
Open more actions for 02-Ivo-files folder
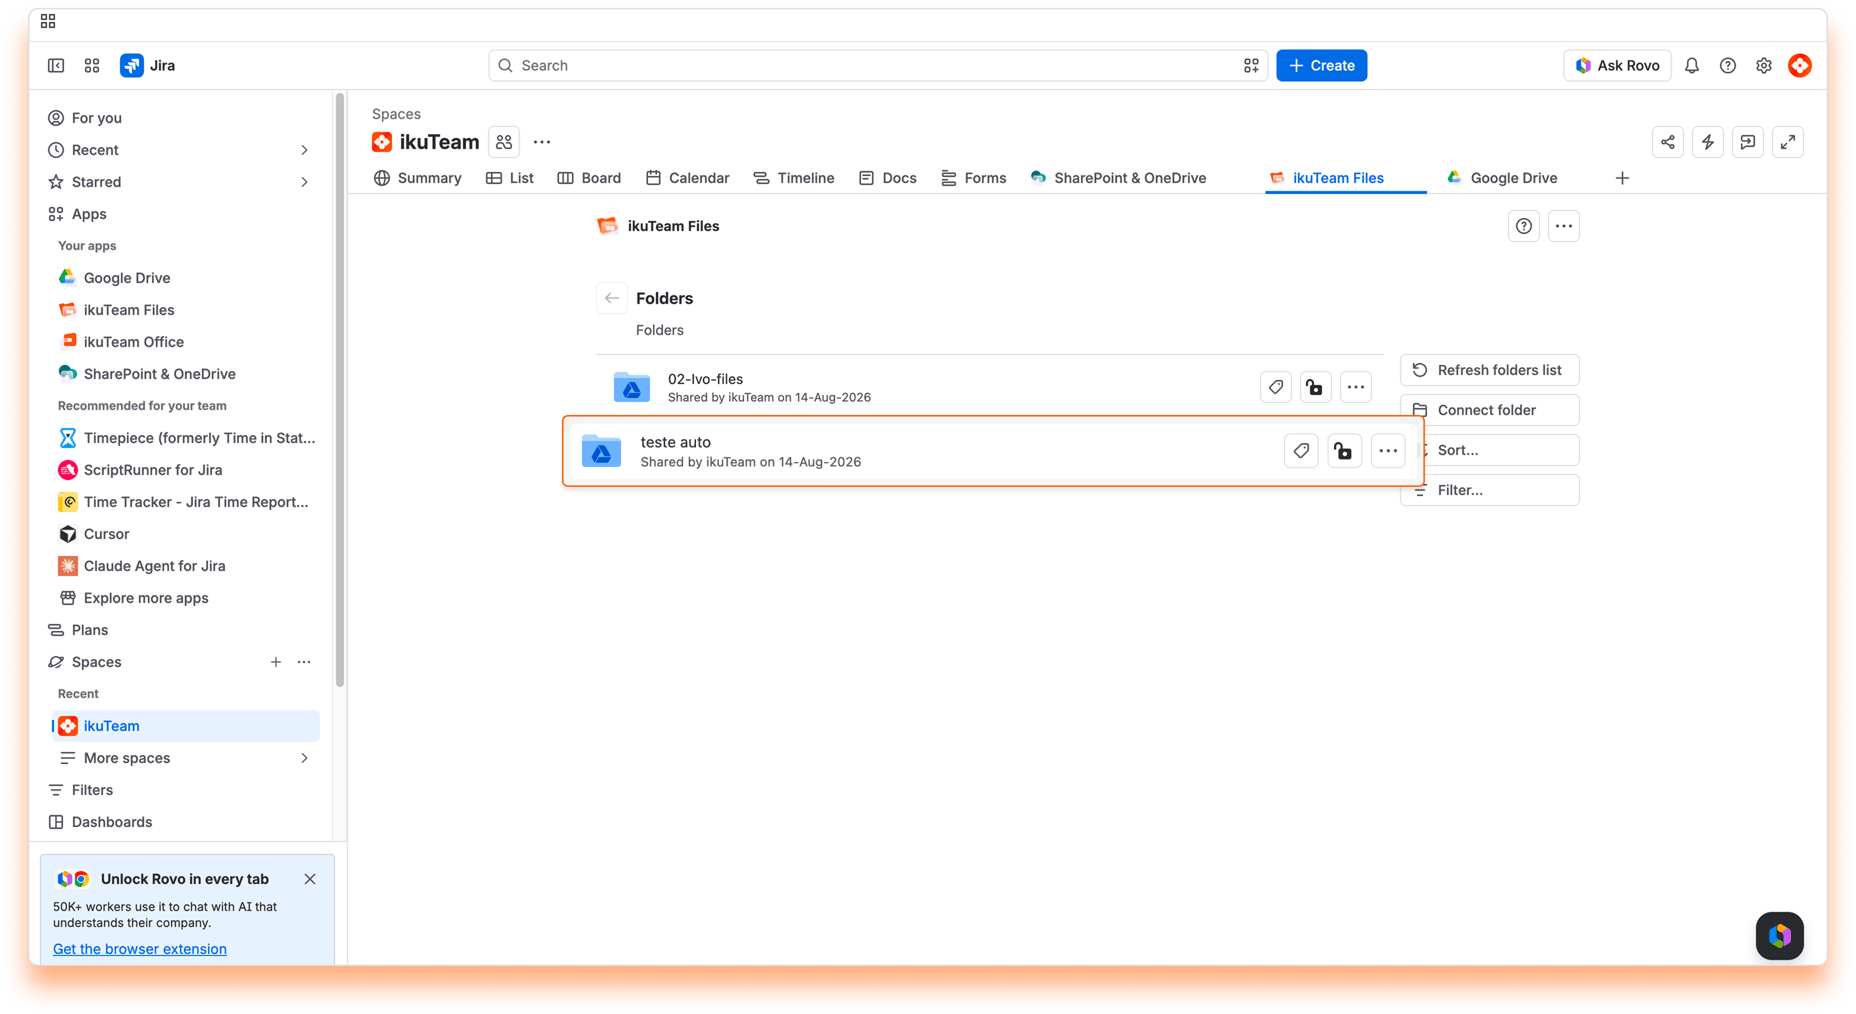point(1355,387)
